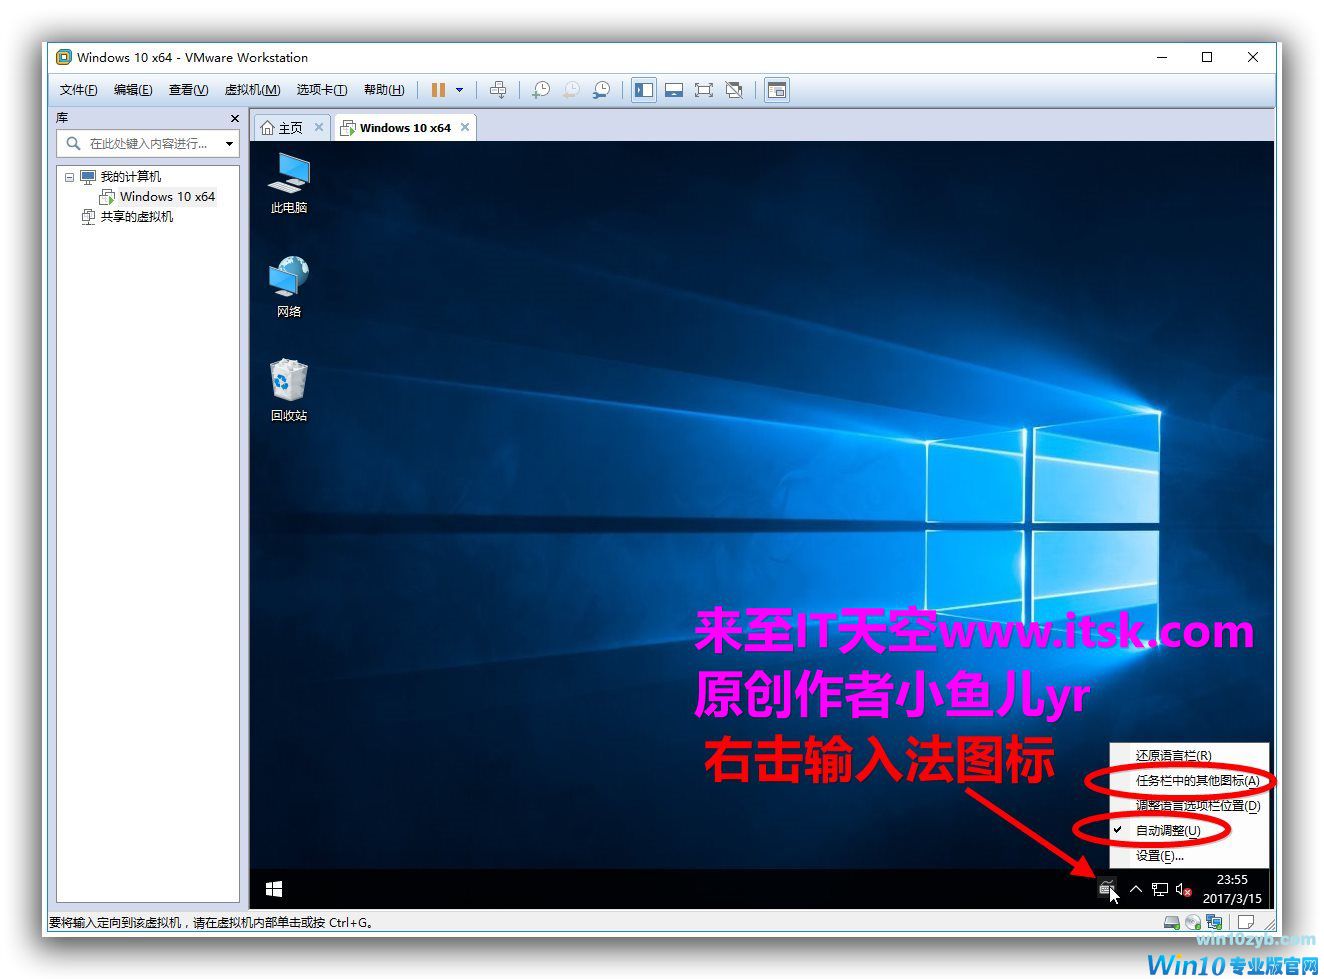Toggle 自动调整(U) checked menu option
1324x979 pixels.
pos(1167,830)
